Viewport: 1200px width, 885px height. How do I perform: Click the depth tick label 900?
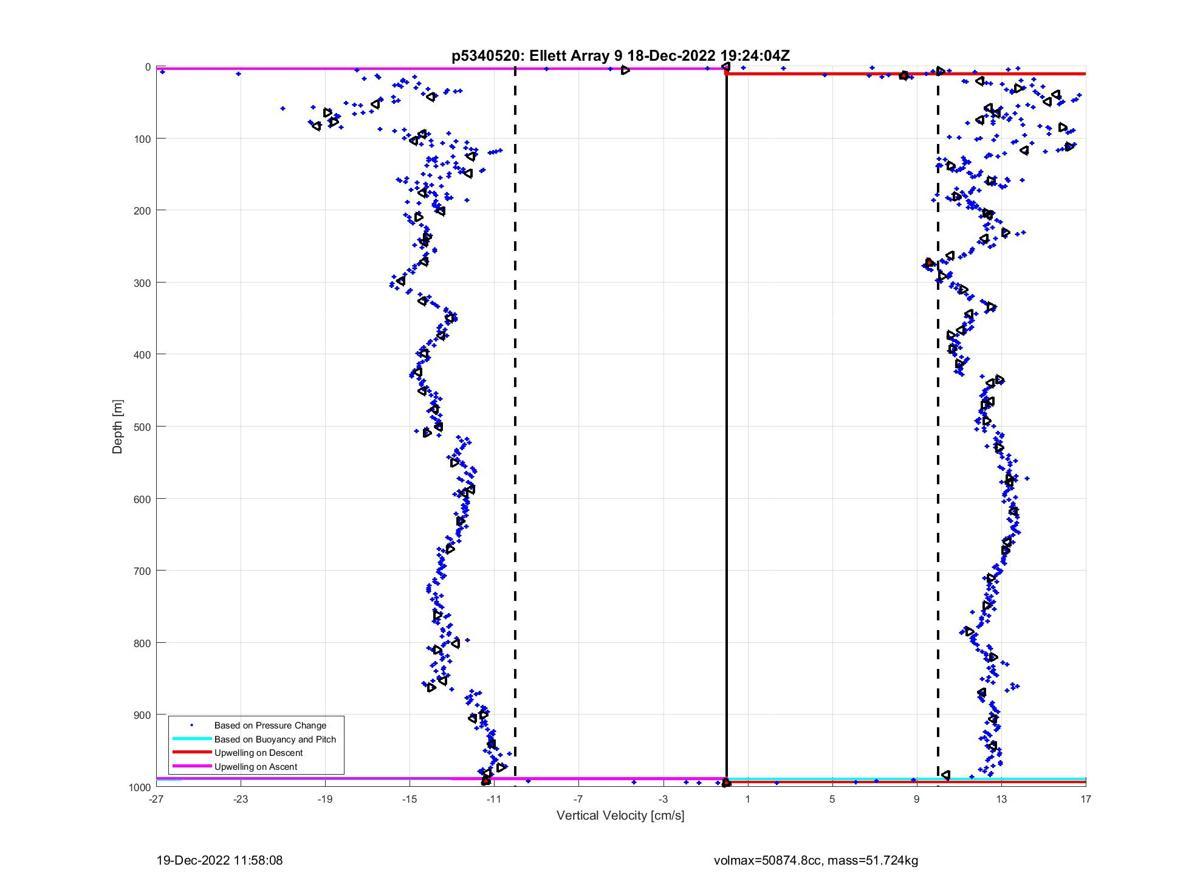click(x=142, y=715)
